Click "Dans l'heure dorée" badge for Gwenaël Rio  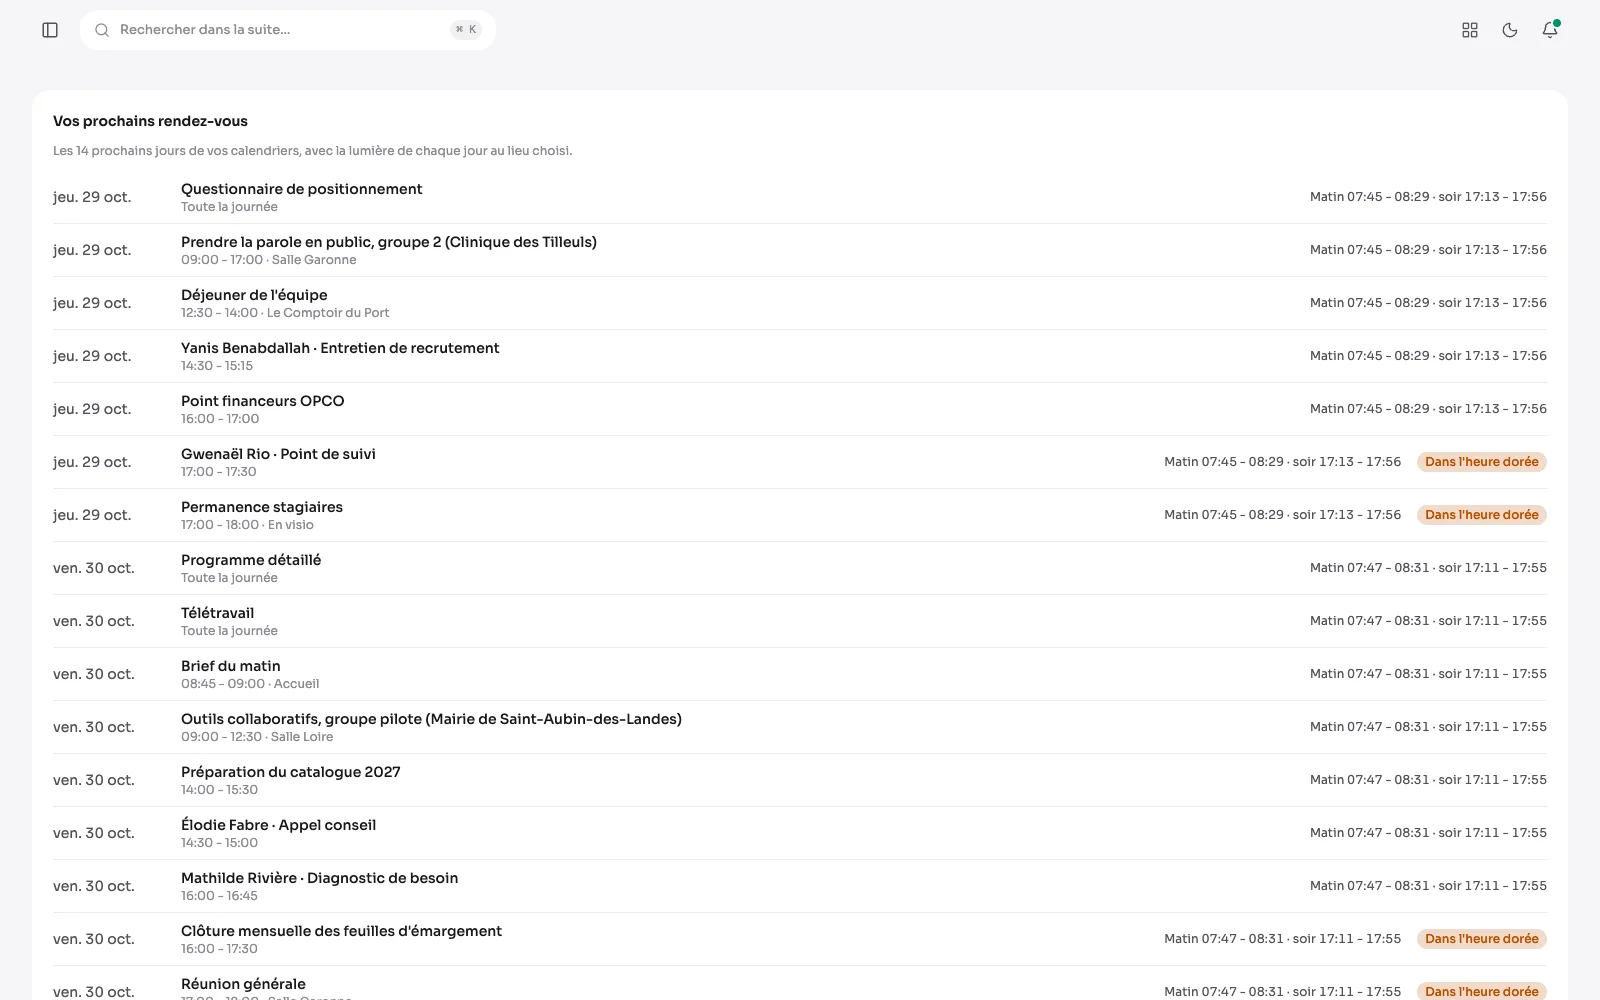pos(1482,462)
